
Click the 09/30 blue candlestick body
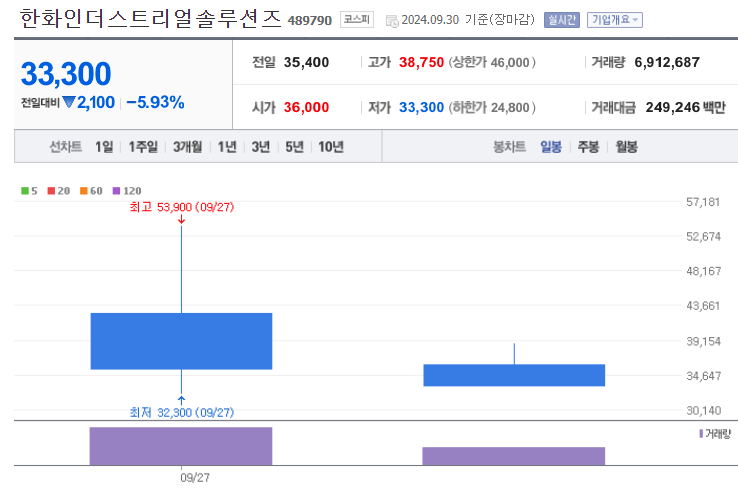pyautogui.click(x=514, y=375)
